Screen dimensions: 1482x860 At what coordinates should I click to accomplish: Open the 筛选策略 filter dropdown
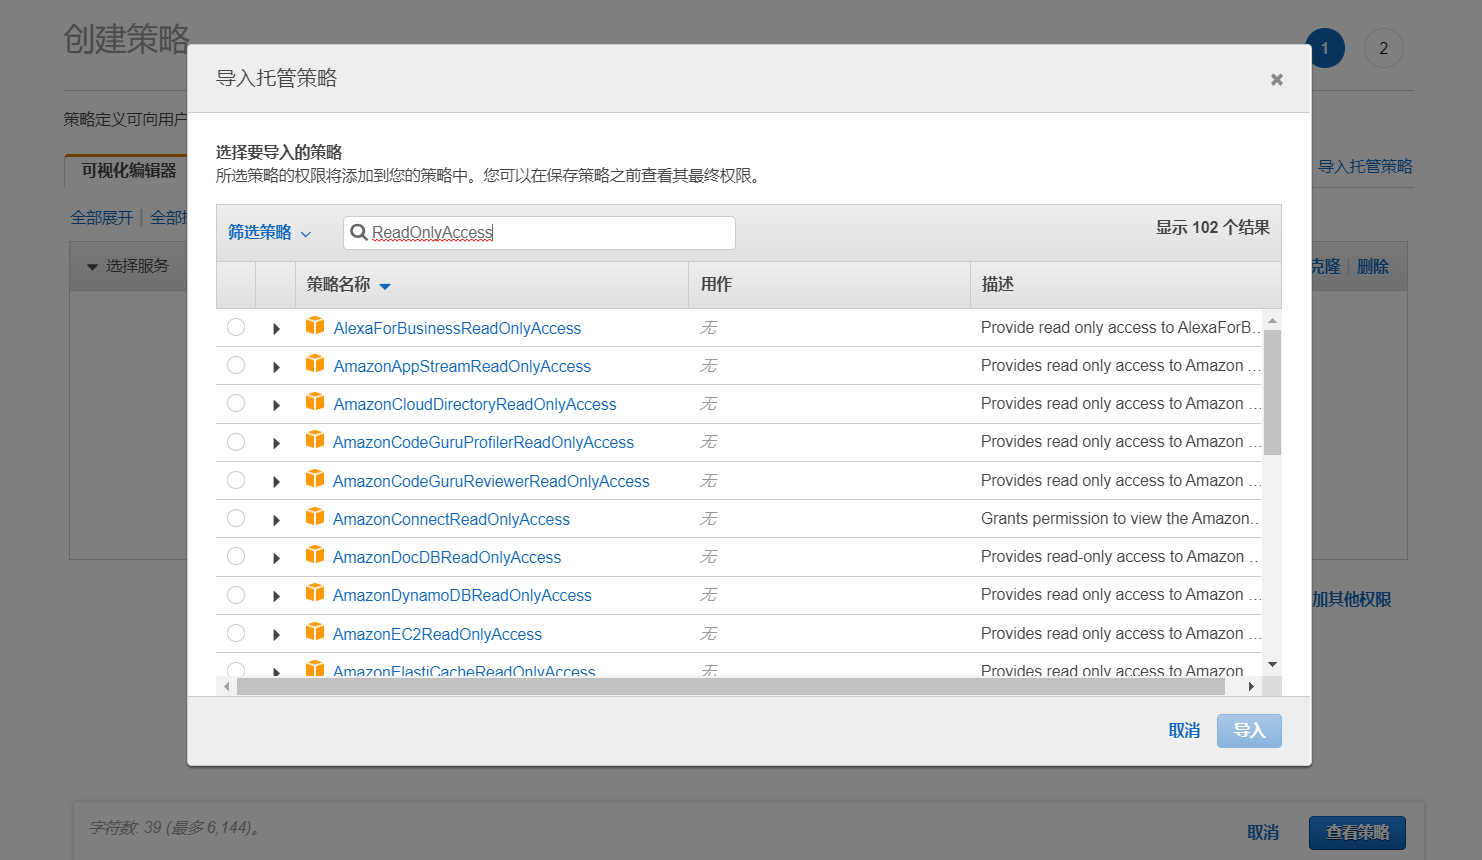[x=269, y=232]
